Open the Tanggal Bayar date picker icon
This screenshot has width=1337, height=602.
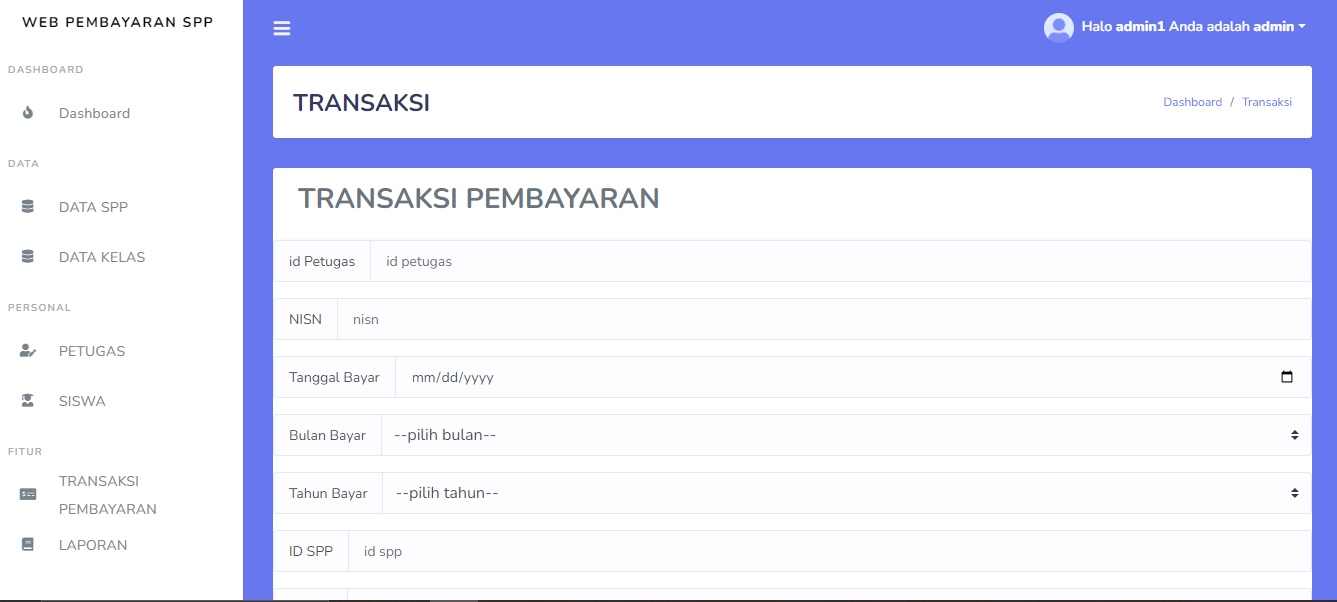pos(1288,377)
